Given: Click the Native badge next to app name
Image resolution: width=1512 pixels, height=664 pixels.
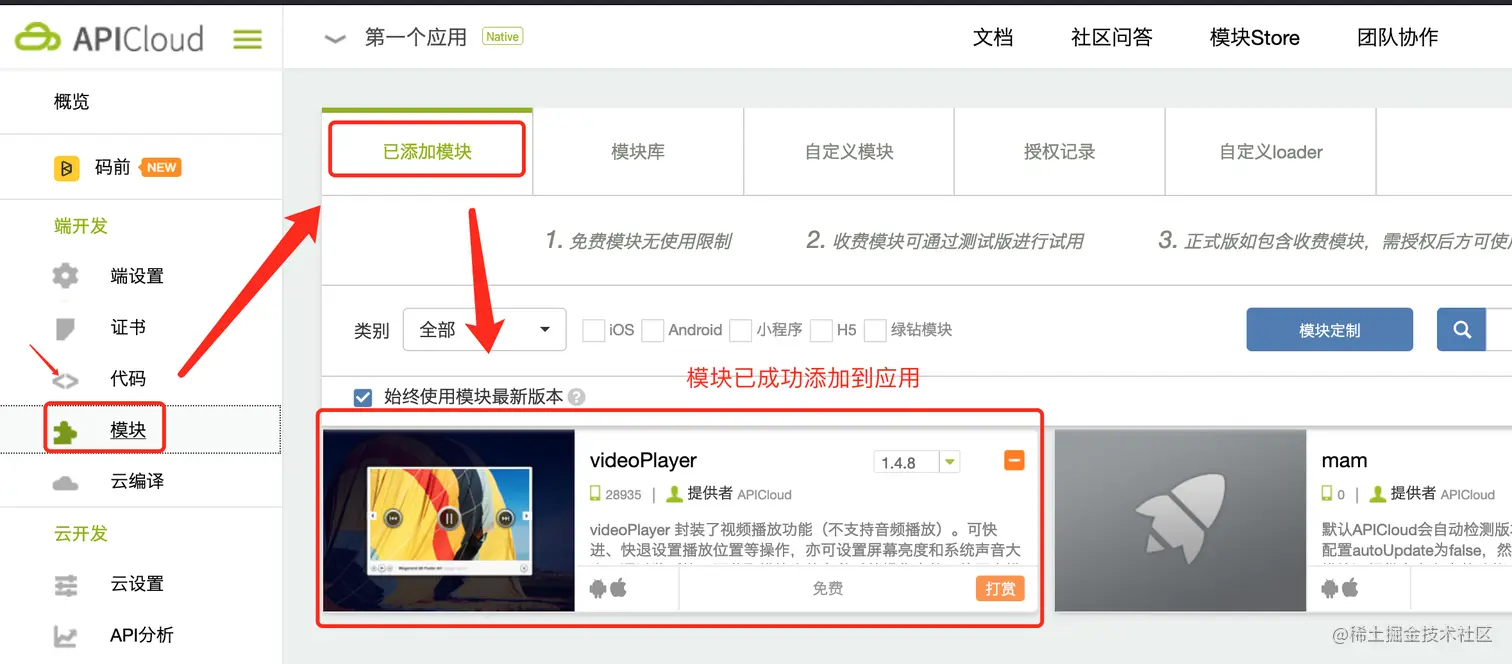Looking at the screenshot, I should (x=502, y=37).
